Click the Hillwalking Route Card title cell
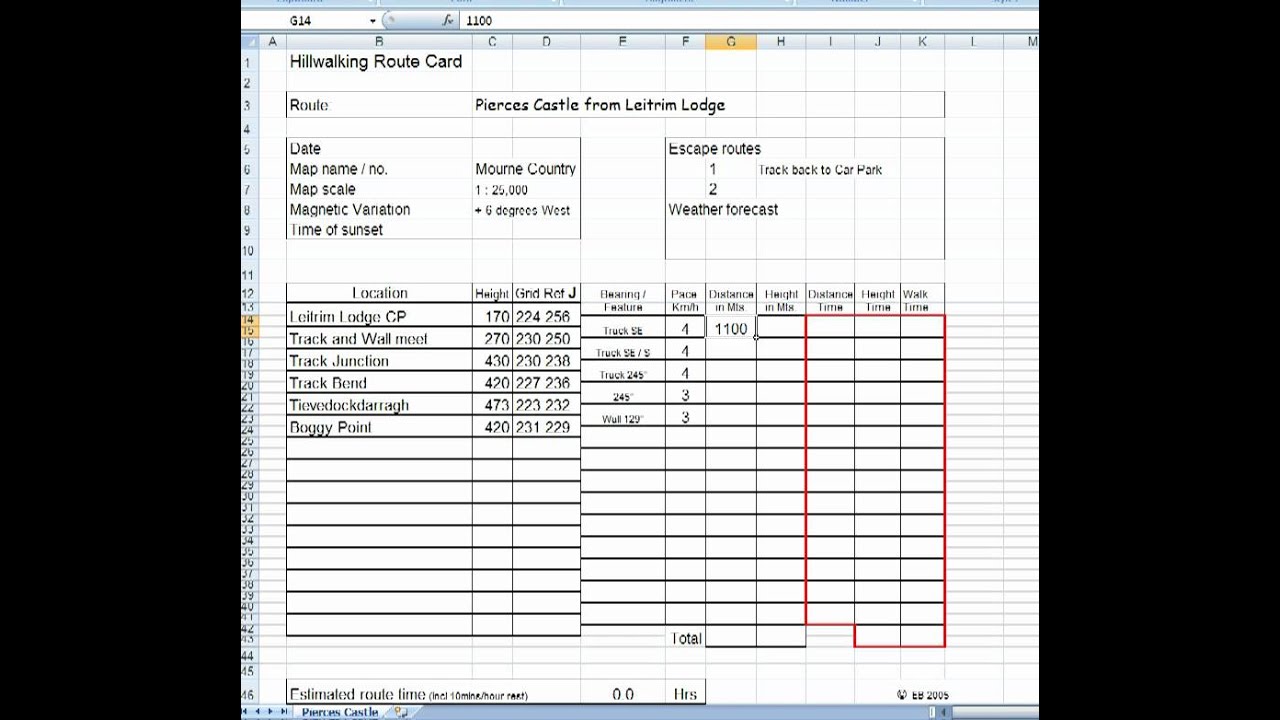This screenshot has height=720, width=1280. click(x=375, y=62)
